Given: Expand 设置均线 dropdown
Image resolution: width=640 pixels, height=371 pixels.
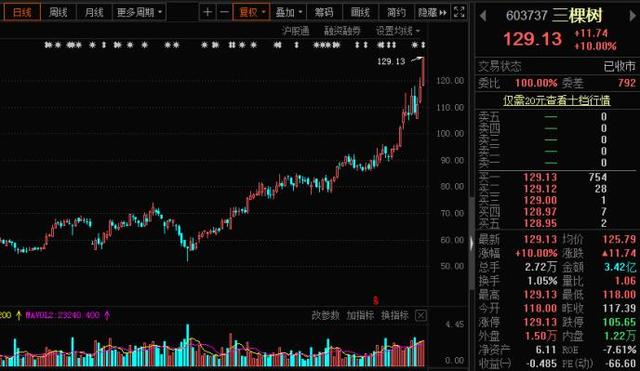Looking at the screenshot, I should pos(398,31).
